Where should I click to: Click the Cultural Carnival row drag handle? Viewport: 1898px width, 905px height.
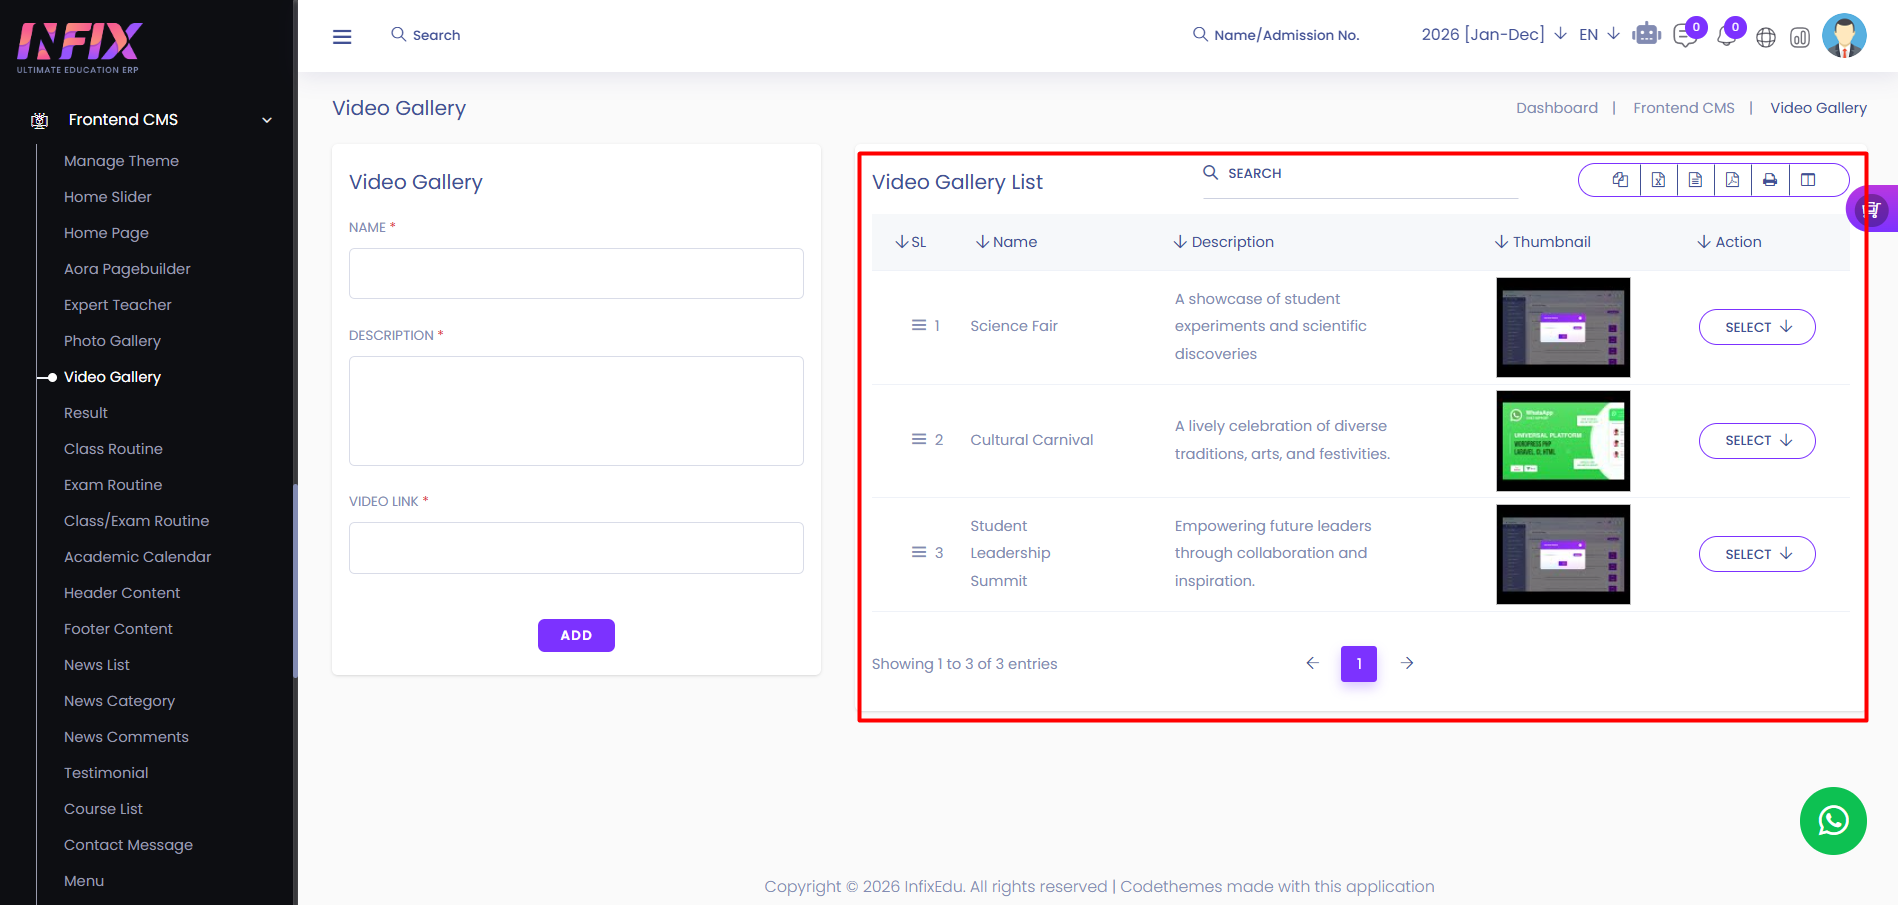(x=918, y=439)
